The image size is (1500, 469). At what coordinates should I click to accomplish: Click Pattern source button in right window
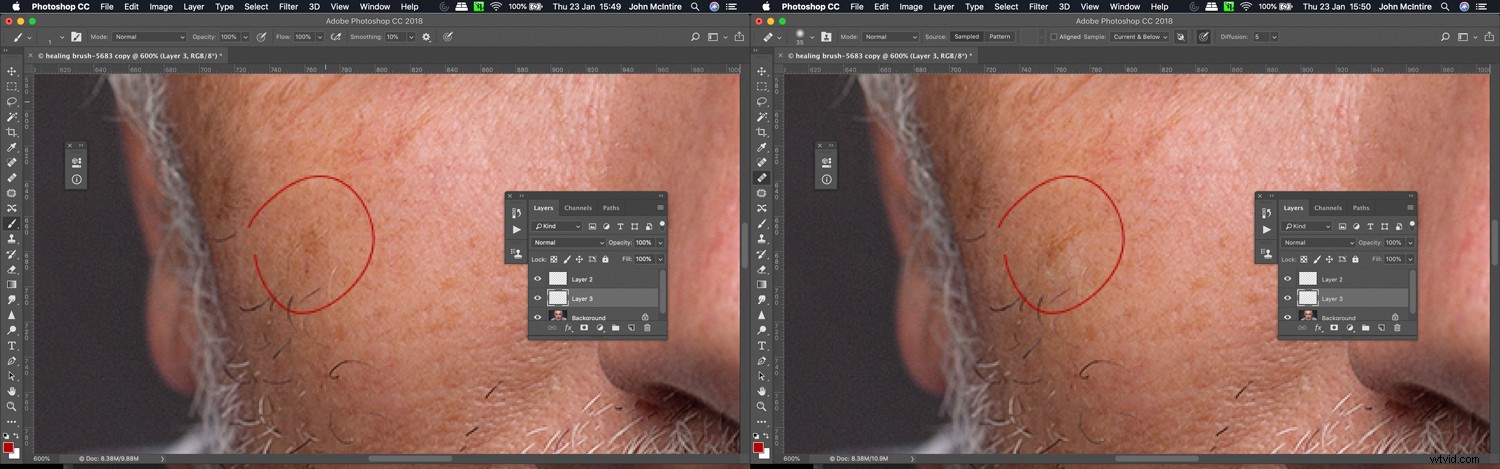(x=999, y=37)
